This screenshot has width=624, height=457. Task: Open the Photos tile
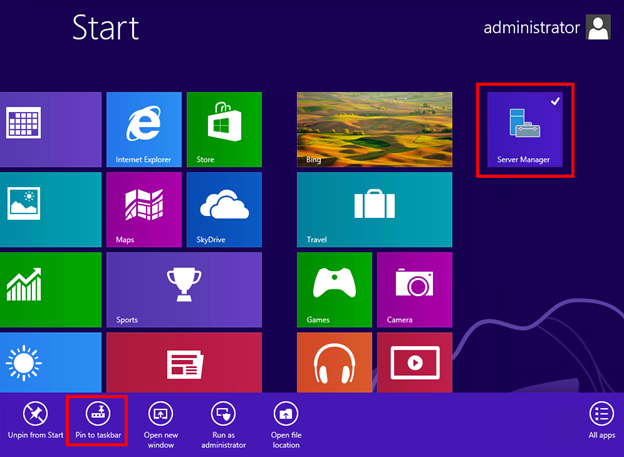pos(51,209)
